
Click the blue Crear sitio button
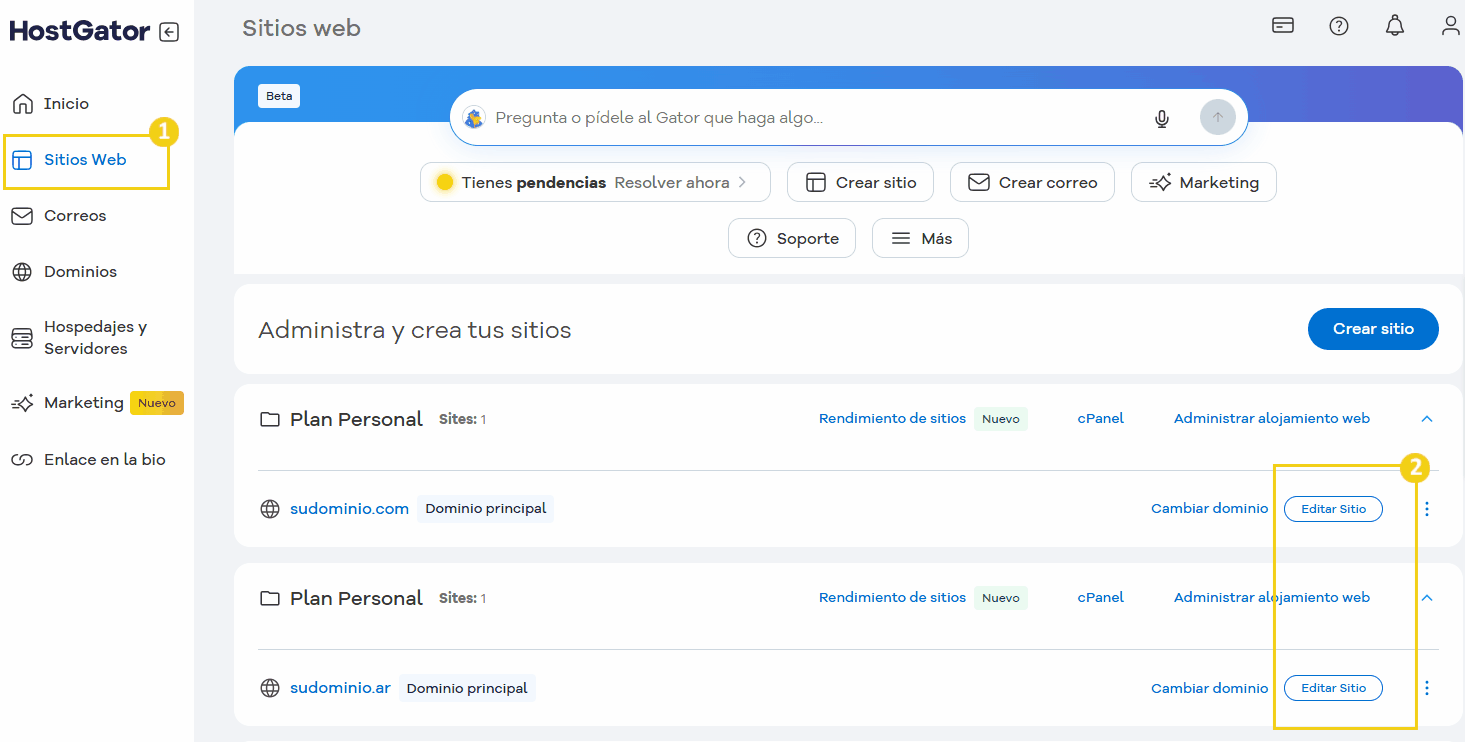click(1373, 329)
